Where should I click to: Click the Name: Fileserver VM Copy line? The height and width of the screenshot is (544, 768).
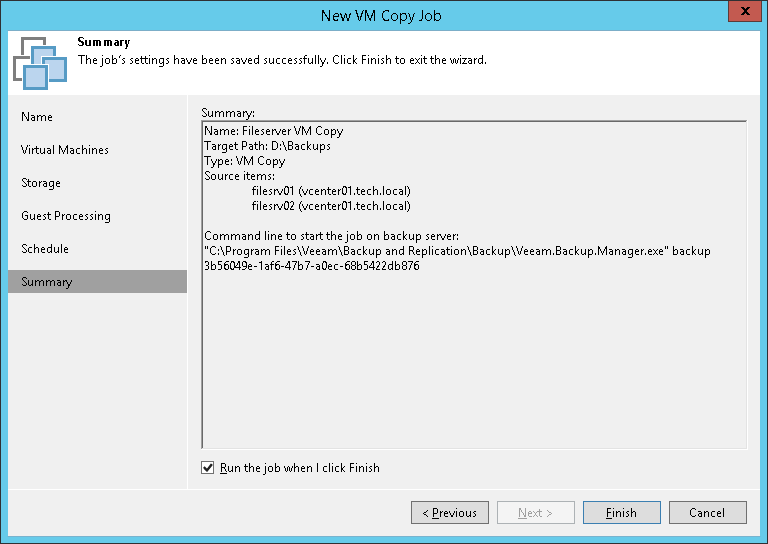coord(272,131)
